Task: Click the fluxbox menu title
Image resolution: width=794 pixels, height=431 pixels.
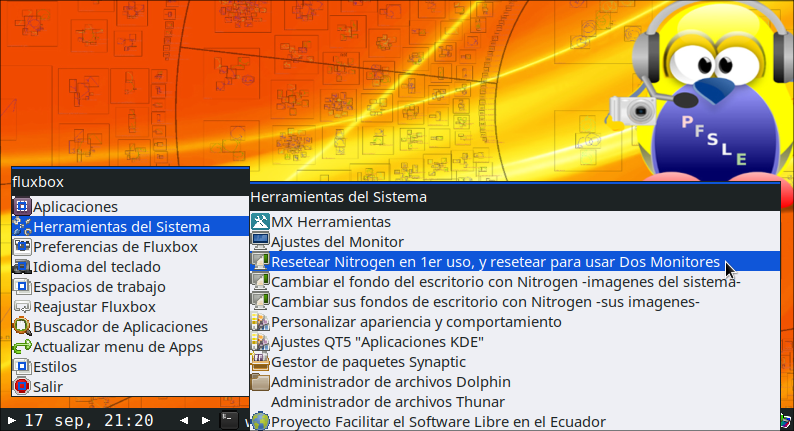Action: [131, 182]
